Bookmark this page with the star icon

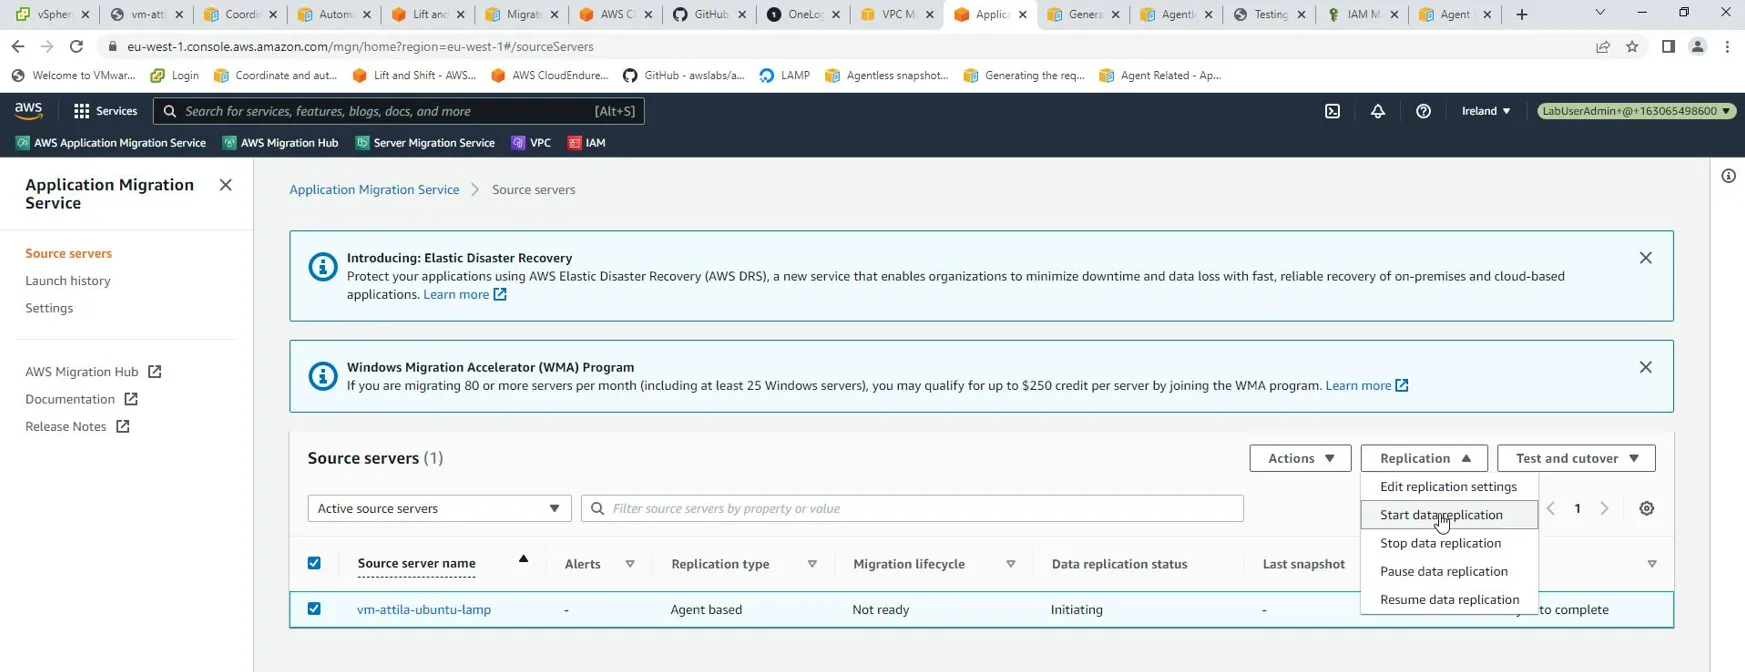click(x=1632, y=46)
